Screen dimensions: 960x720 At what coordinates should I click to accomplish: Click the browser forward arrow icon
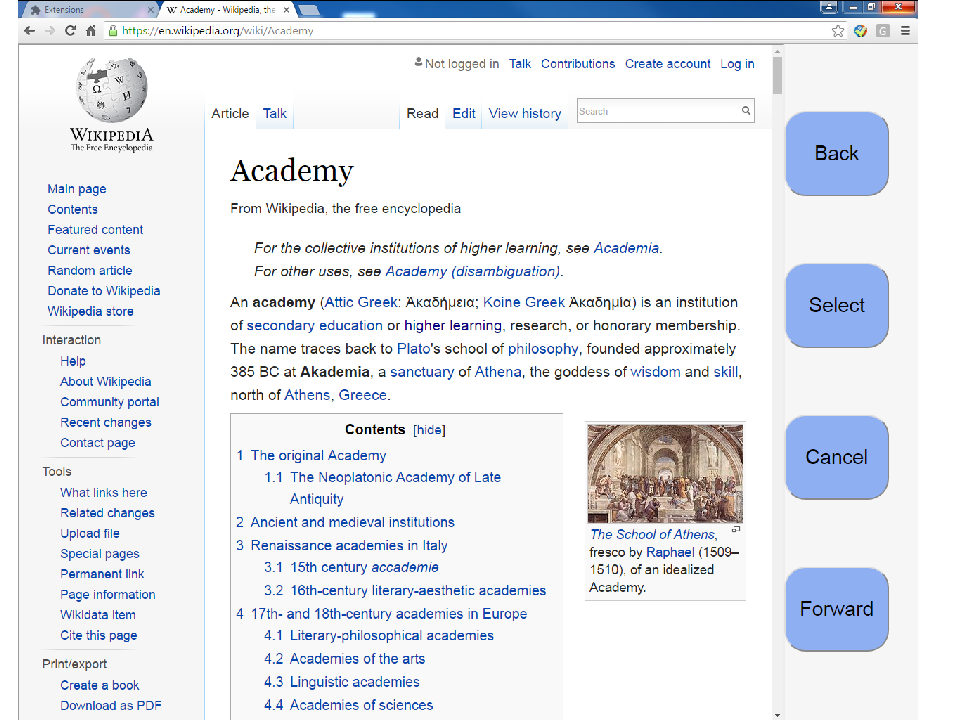50,31
